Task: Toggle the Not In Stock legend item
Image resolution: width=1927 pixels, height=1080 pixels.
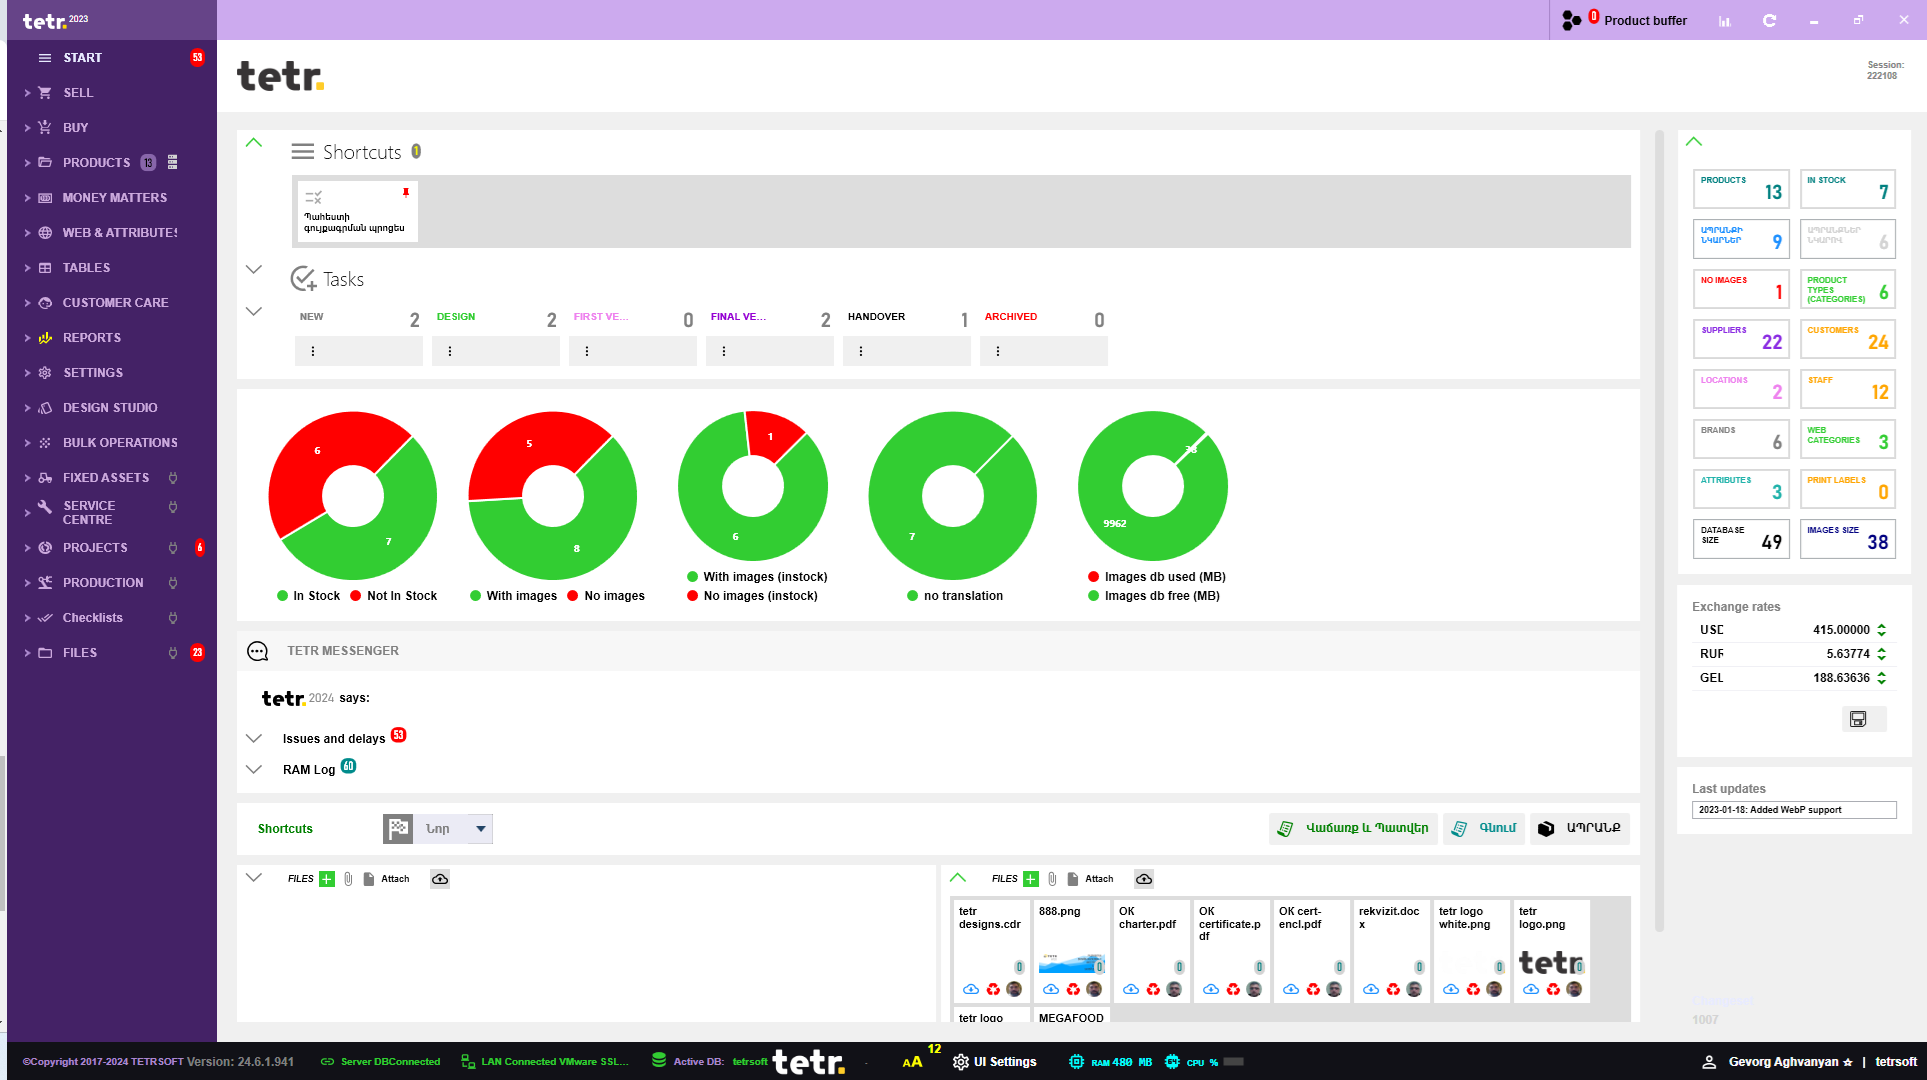Action: (393, 596)
